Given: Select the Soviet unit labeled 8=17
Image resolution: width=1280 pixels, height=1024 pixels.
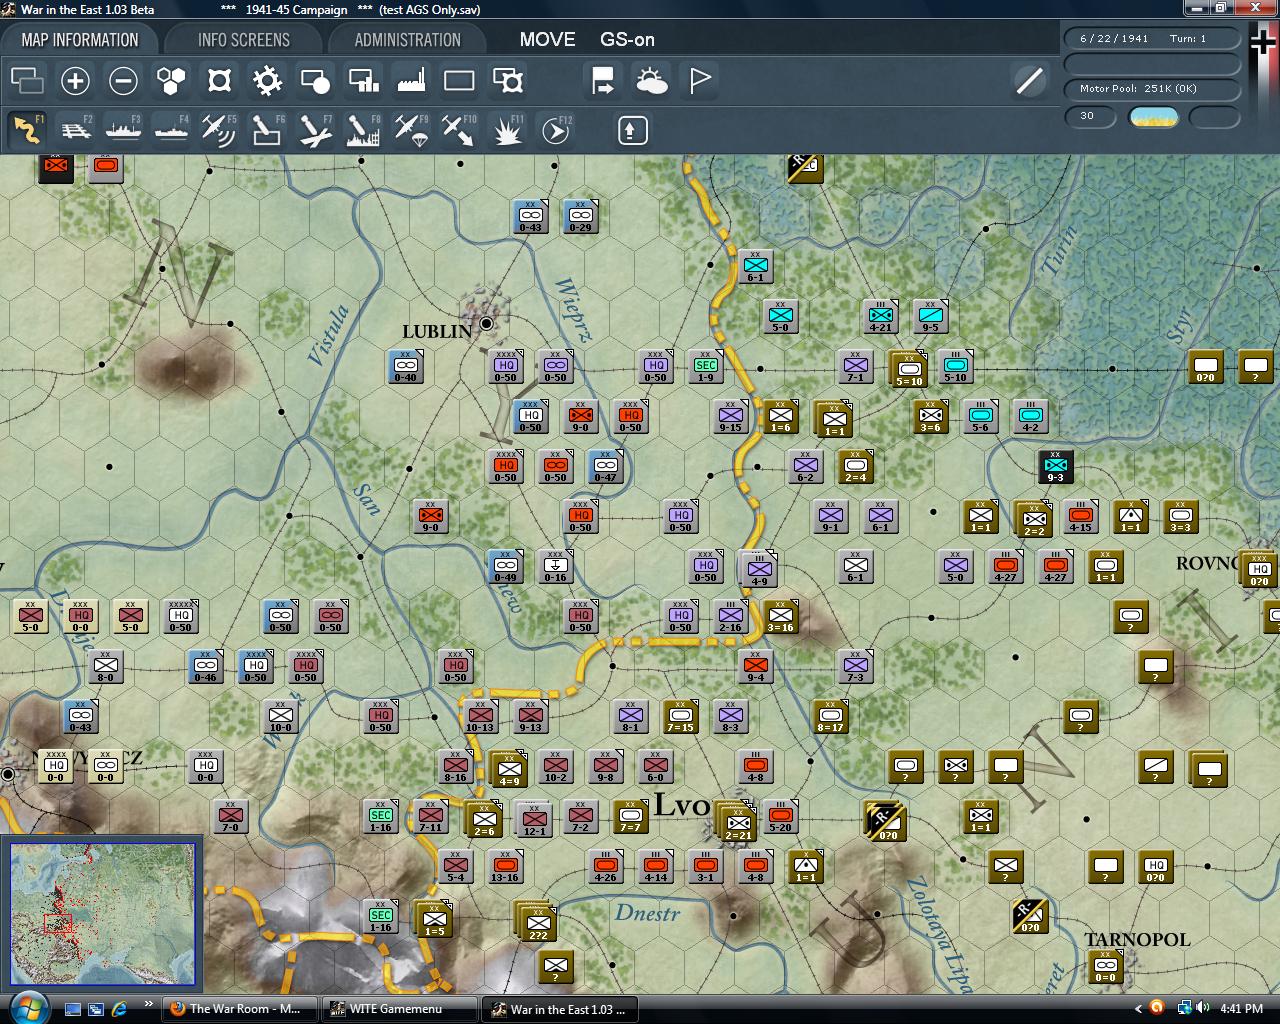Looking at the screenshot, I should pos(830,716).
